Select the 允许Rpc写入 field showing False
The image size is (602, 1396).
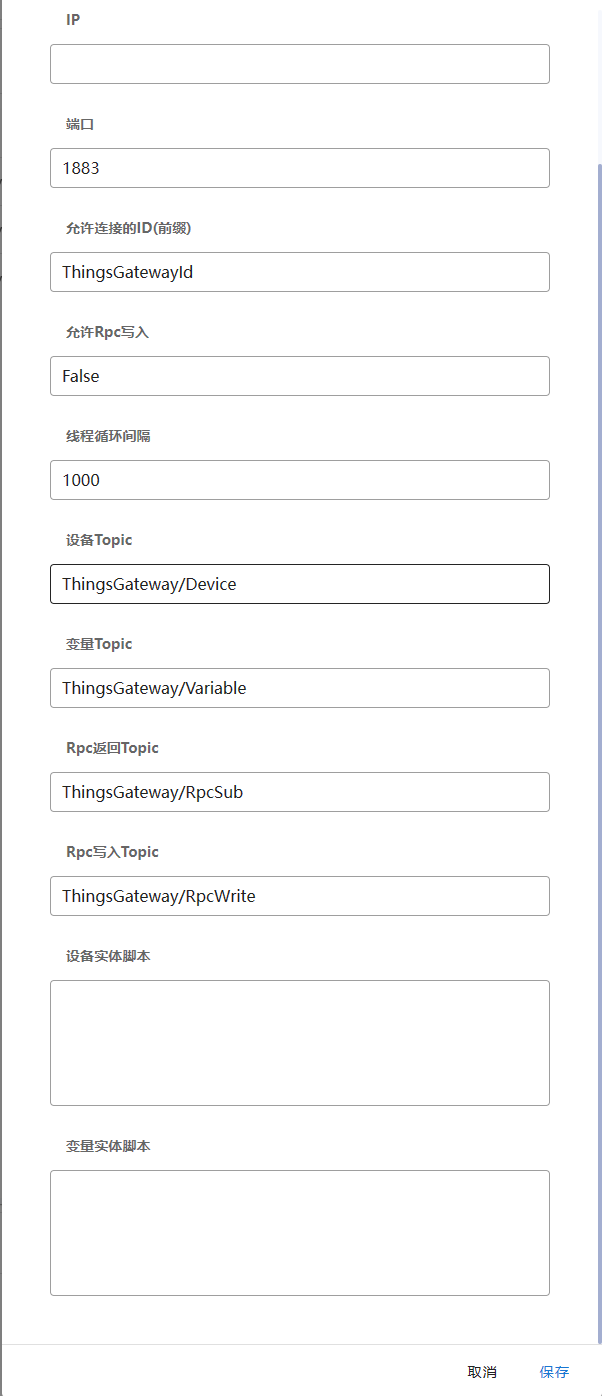click(300, 376)
